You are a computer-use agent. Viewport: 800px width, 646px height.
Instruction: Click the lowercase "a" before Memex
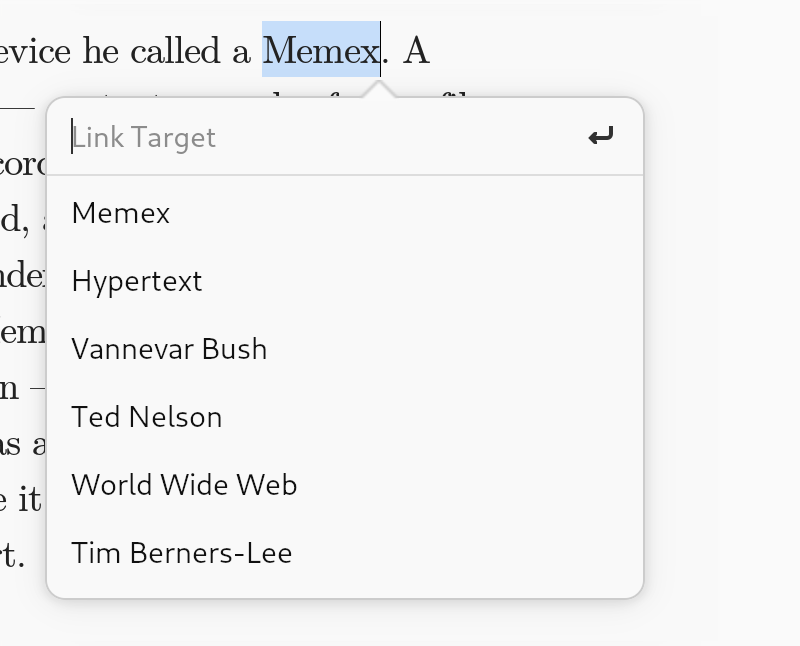(x=241, y=52)
